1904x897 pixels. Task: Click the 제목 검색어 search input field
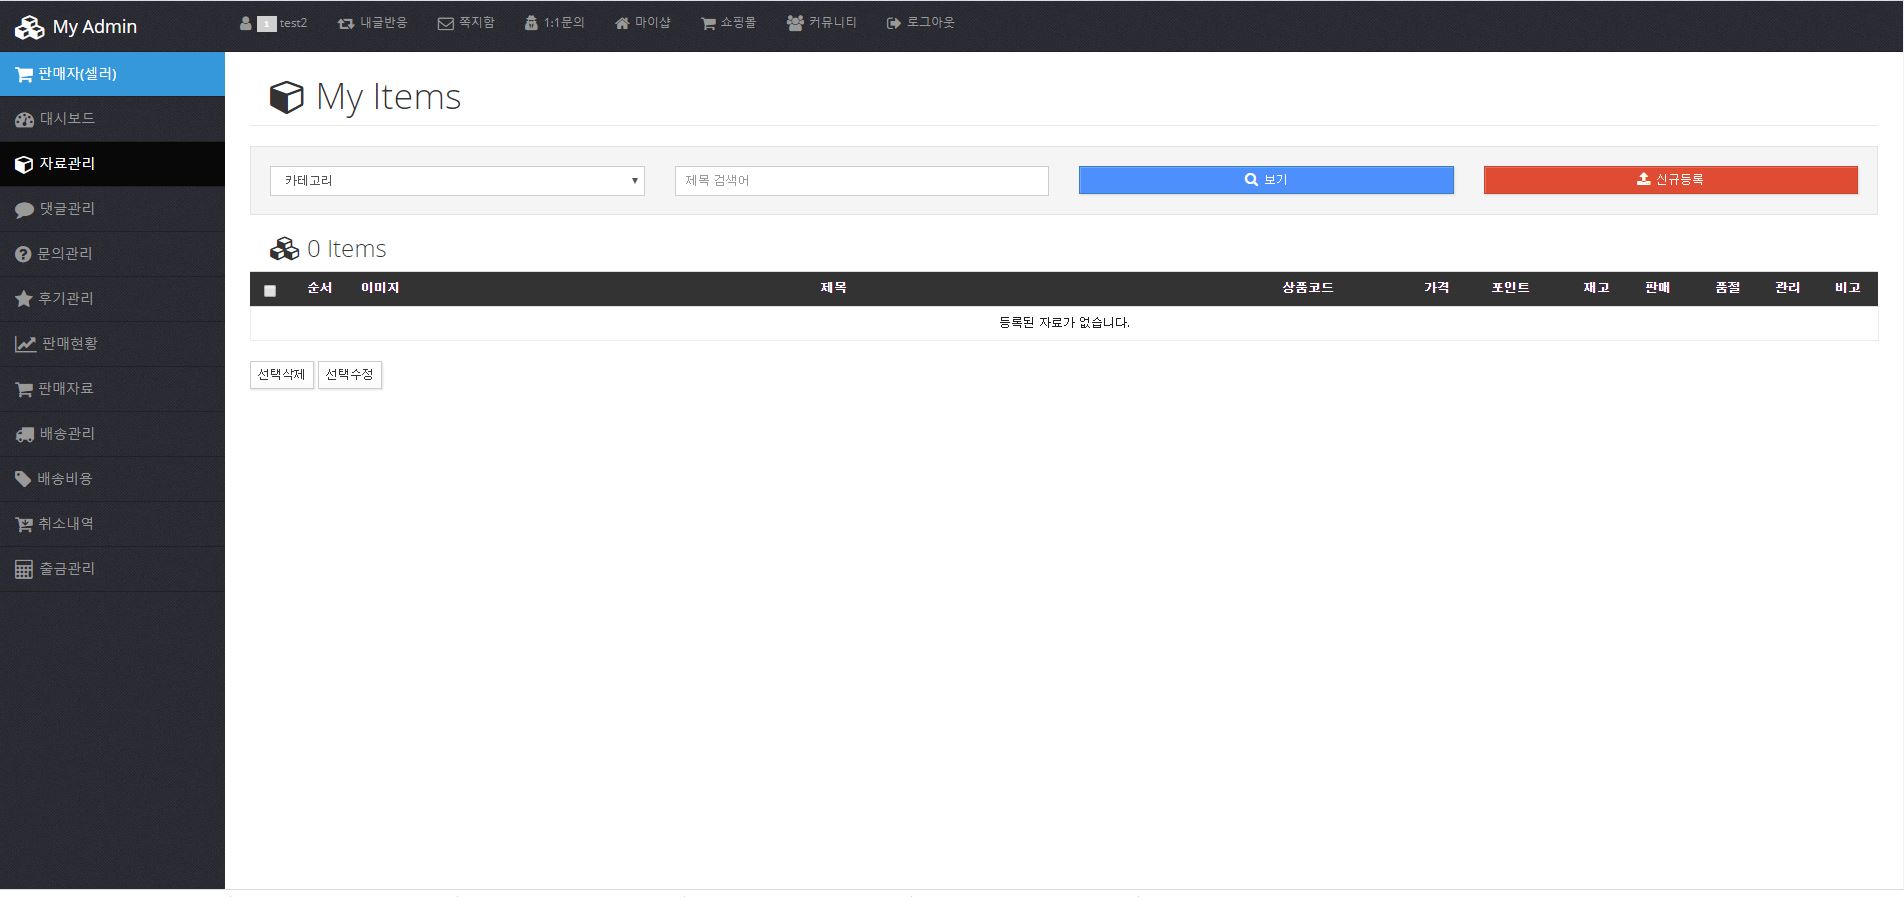coord(861,181)
